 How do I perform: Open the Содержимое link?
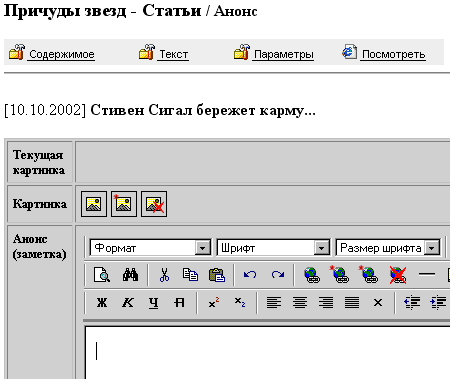[x=62, y=54]
